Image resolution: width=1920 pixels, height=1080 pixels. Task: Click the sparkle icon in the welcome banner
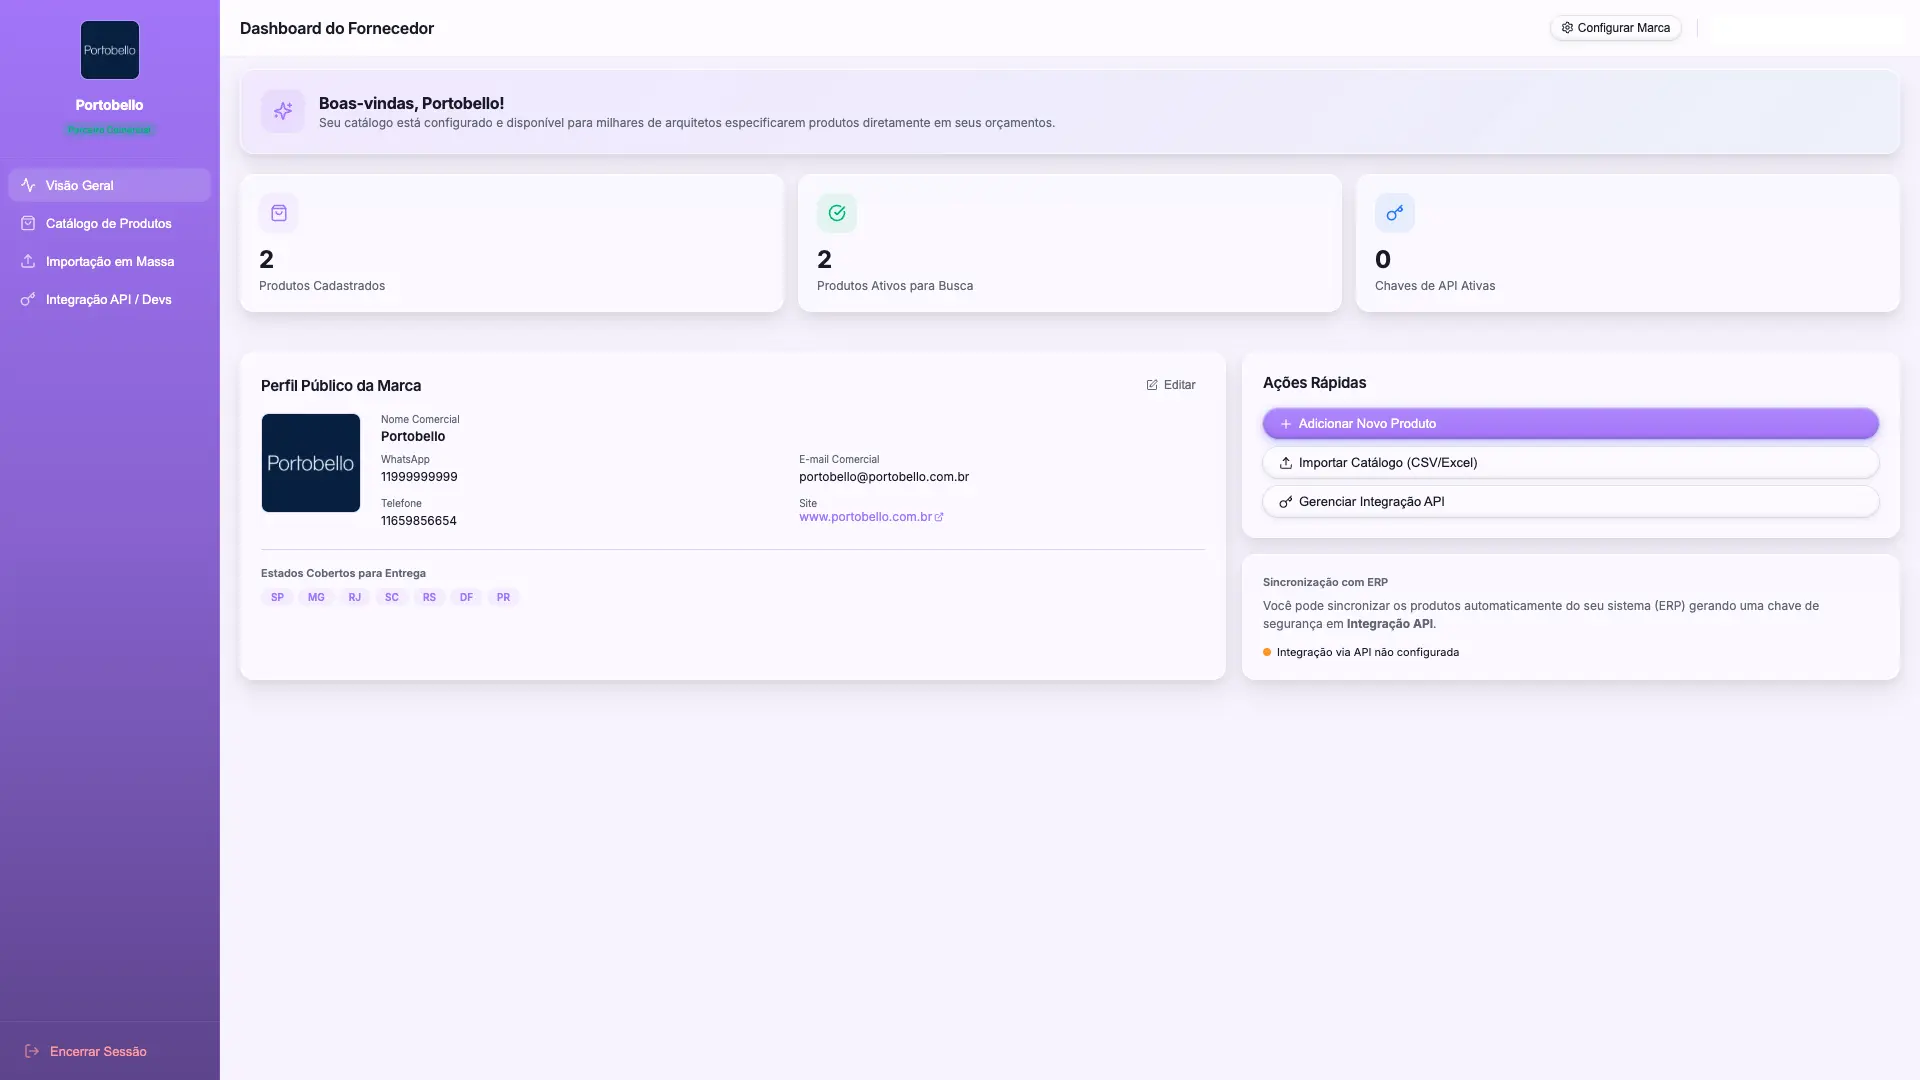pyautogui.click(x=283, y=111)
